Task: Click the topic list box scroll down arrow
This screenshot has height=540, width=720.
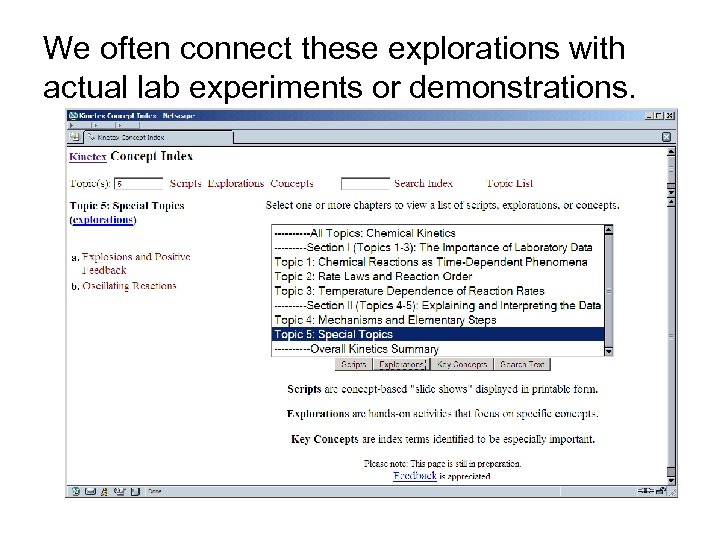Action: point(609,351)
